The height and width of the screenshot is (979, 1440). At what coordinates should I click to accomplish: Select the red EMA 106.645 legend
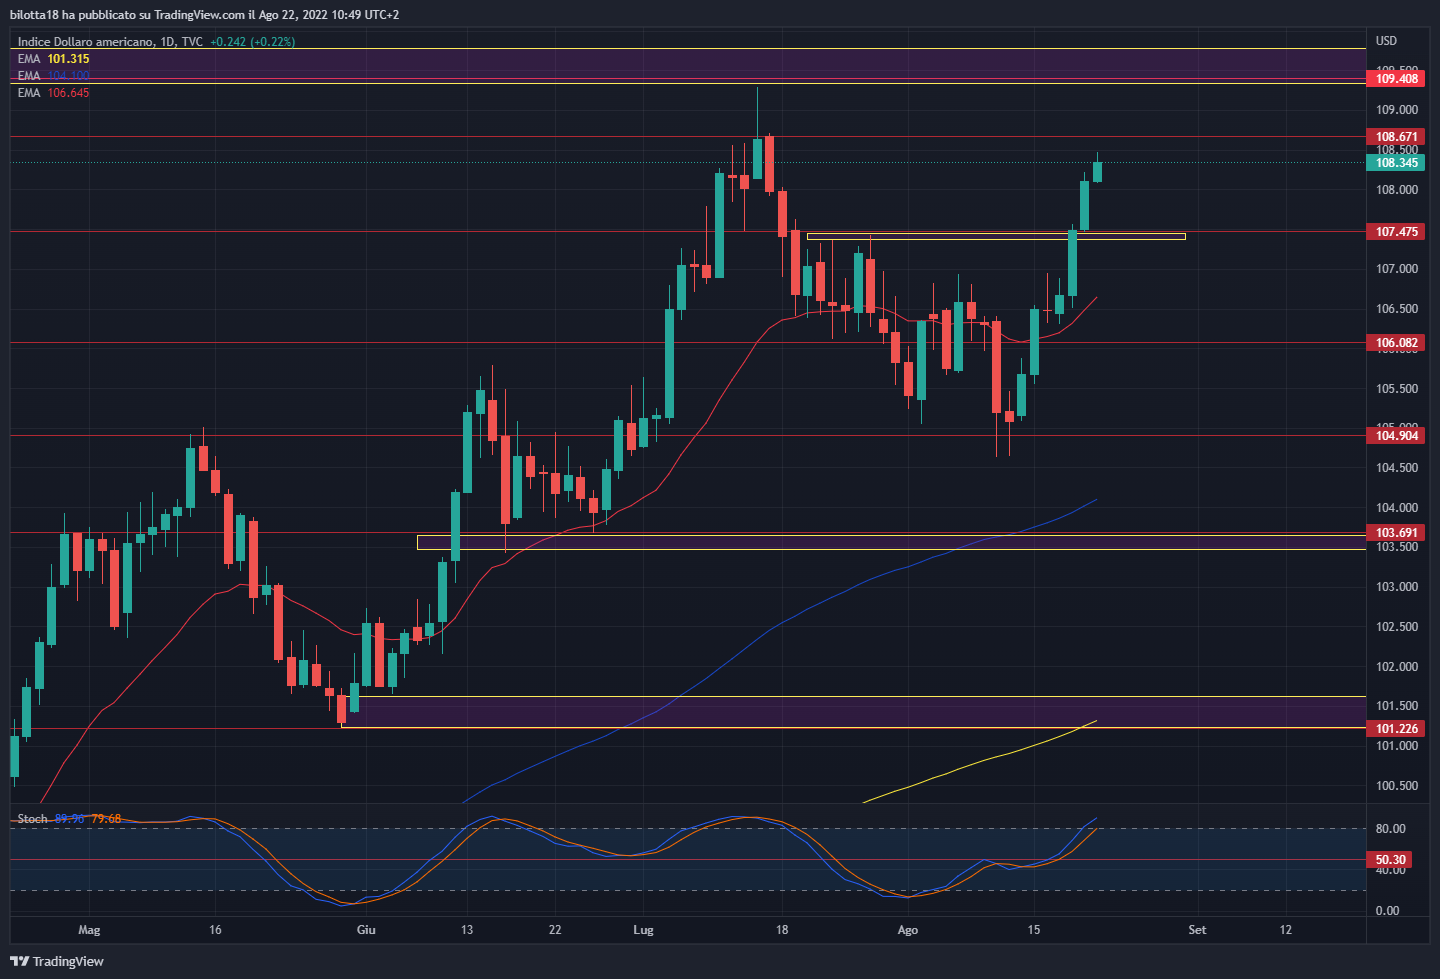pos(53,93)
